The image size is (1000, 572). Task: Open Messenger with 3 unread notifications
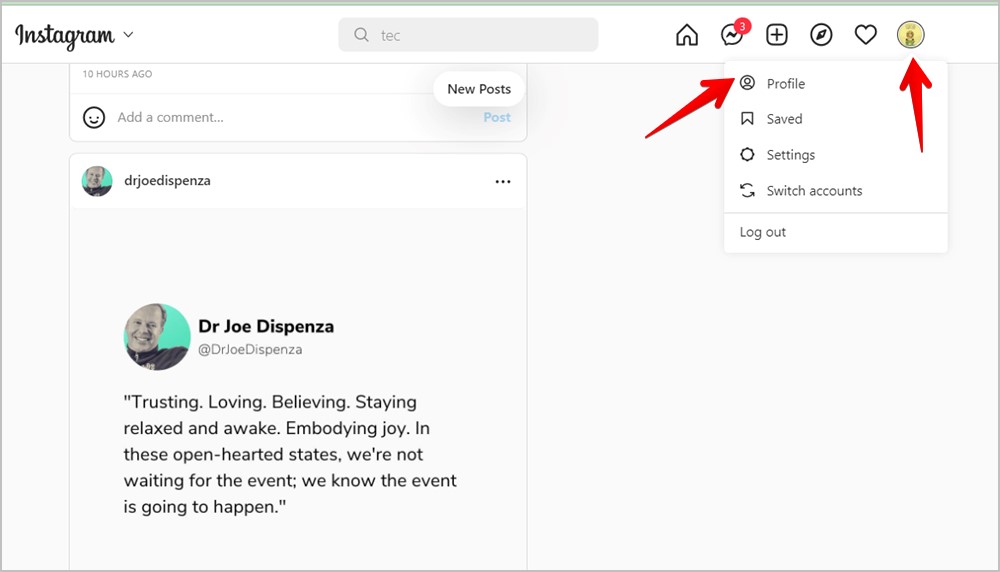point(734,34)
